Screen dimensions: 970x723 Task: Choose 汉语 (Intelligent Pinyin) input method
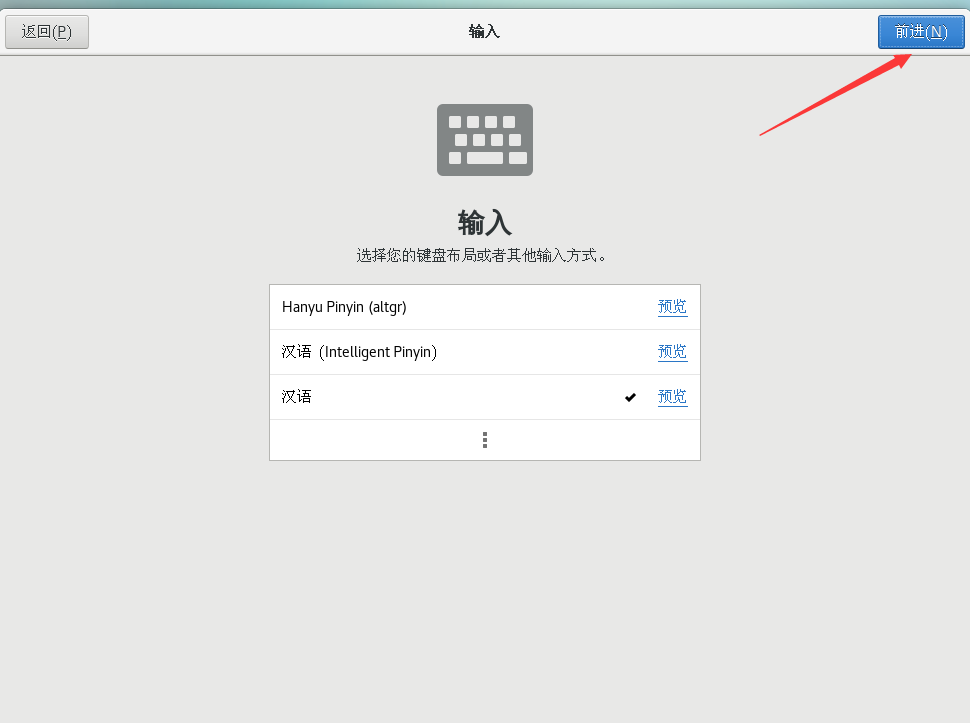484,352
